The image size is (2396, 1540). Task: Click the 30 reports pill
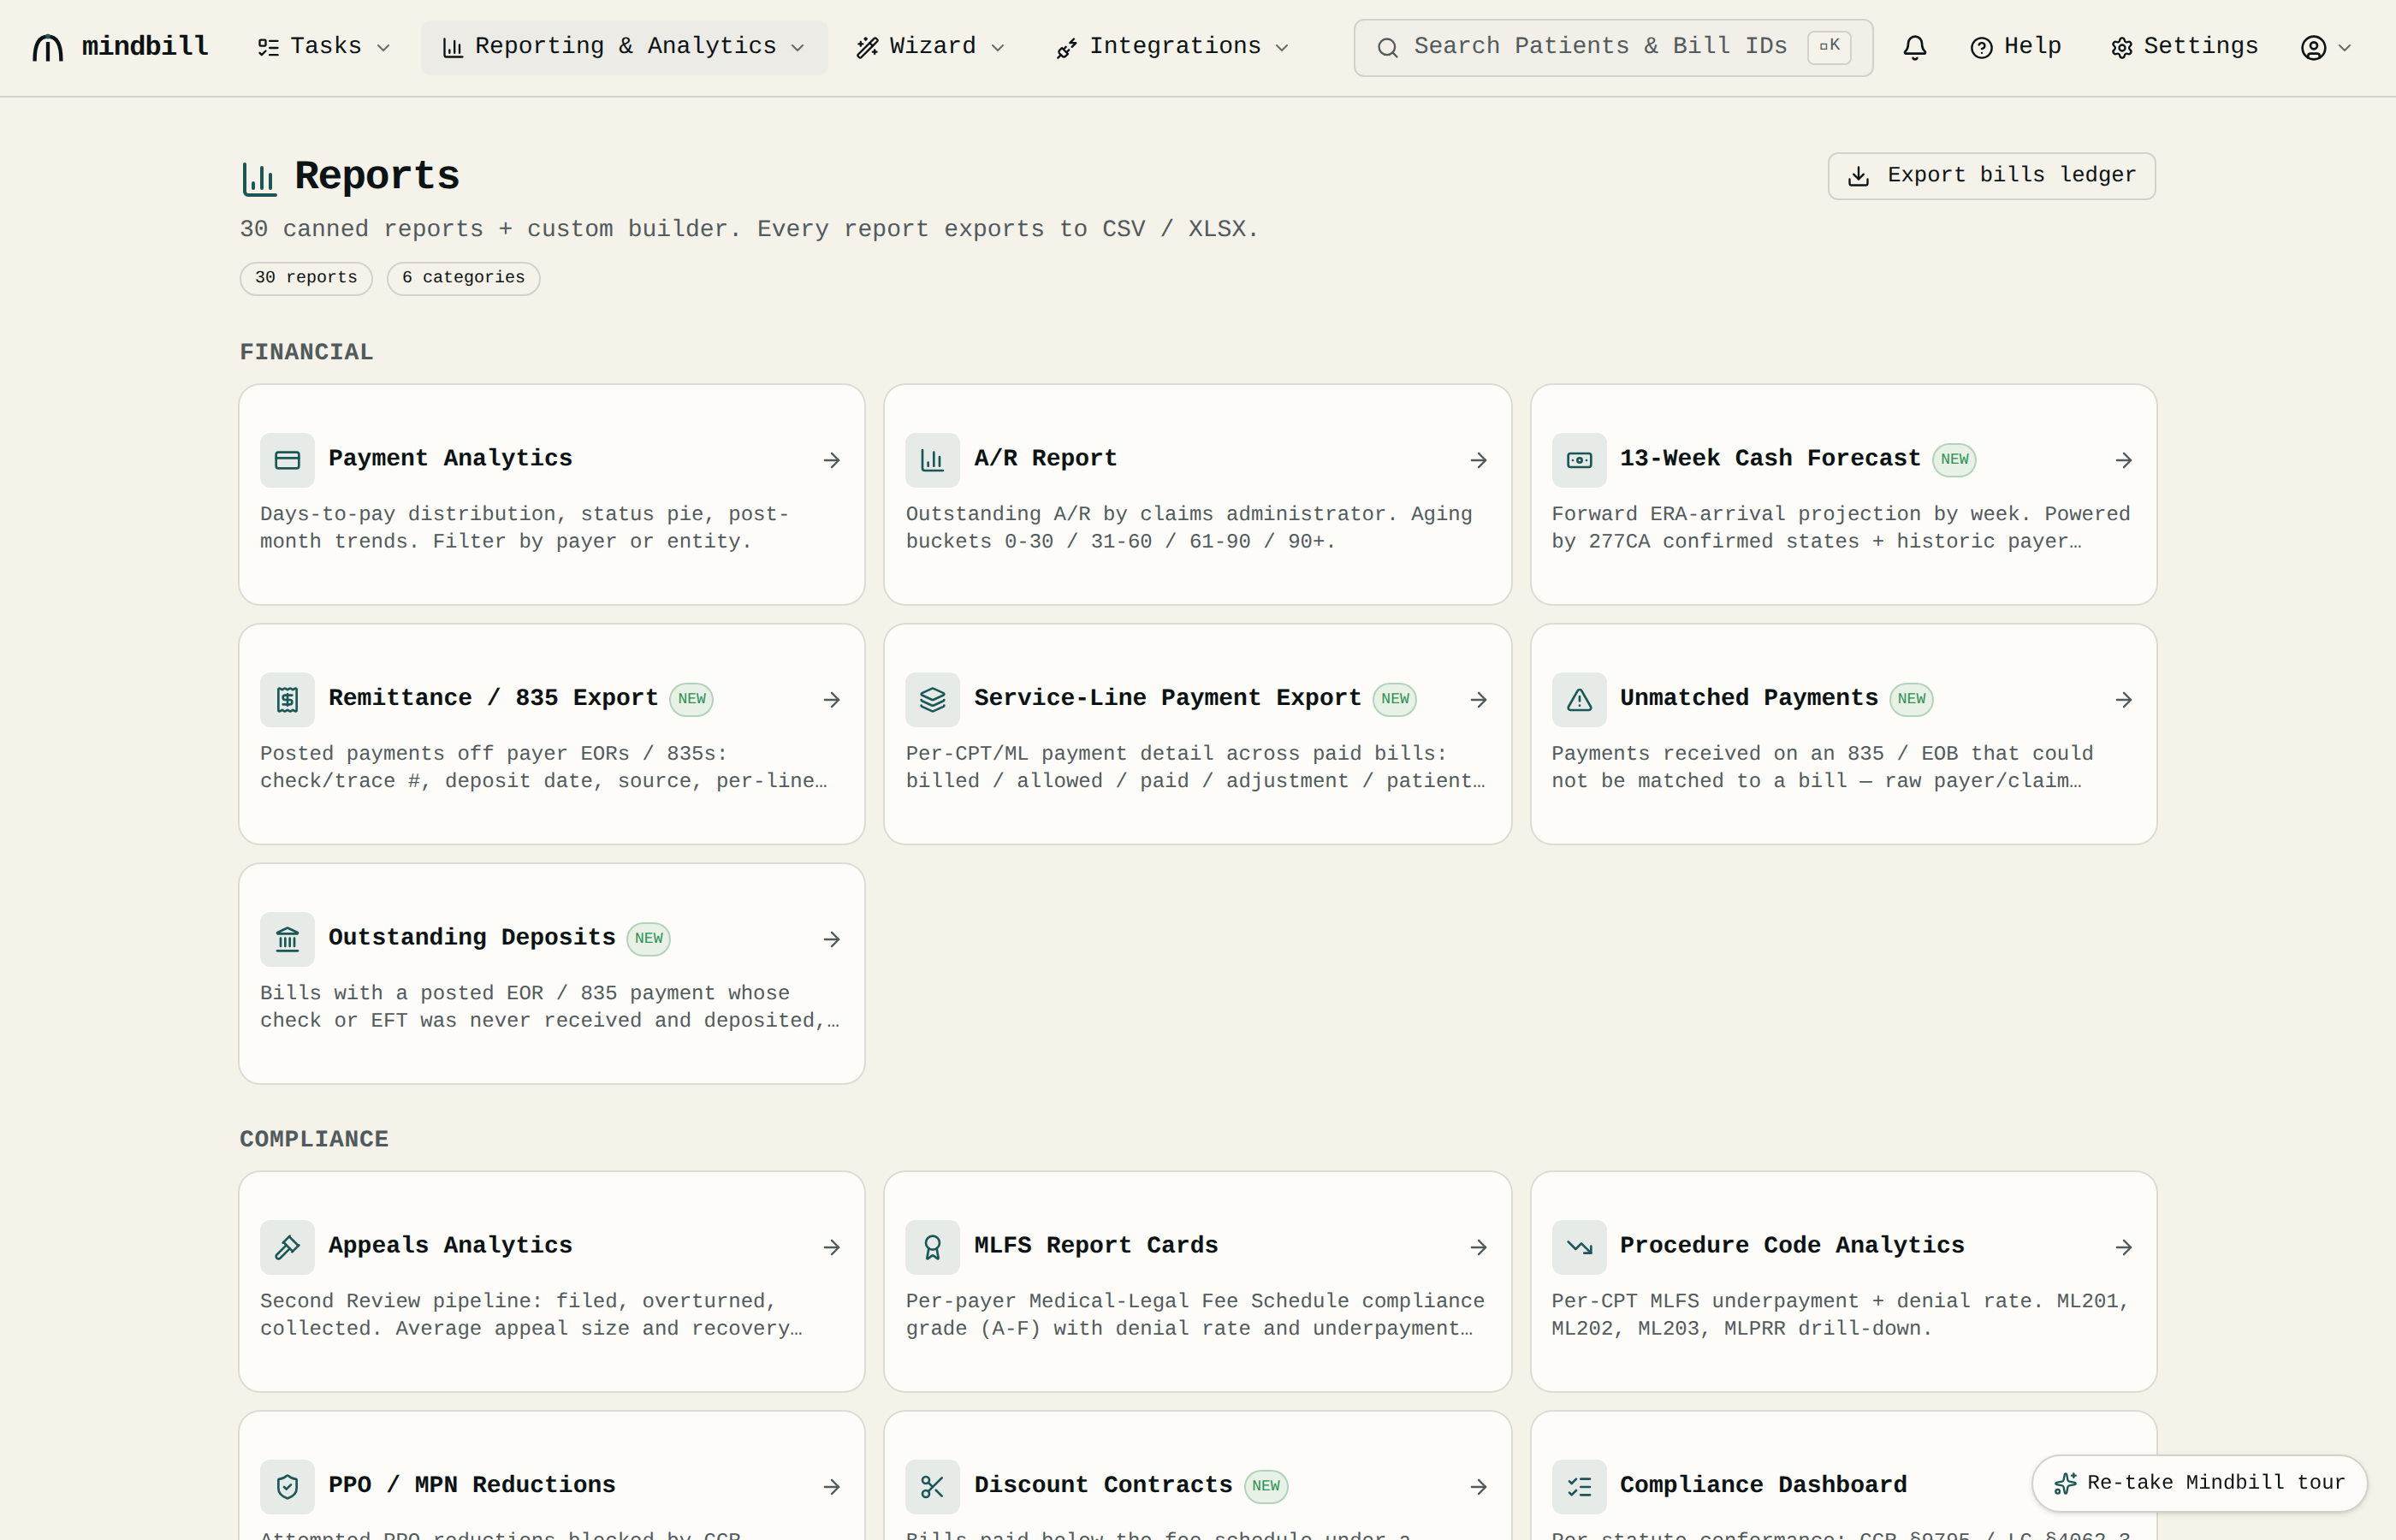(306, 278)
